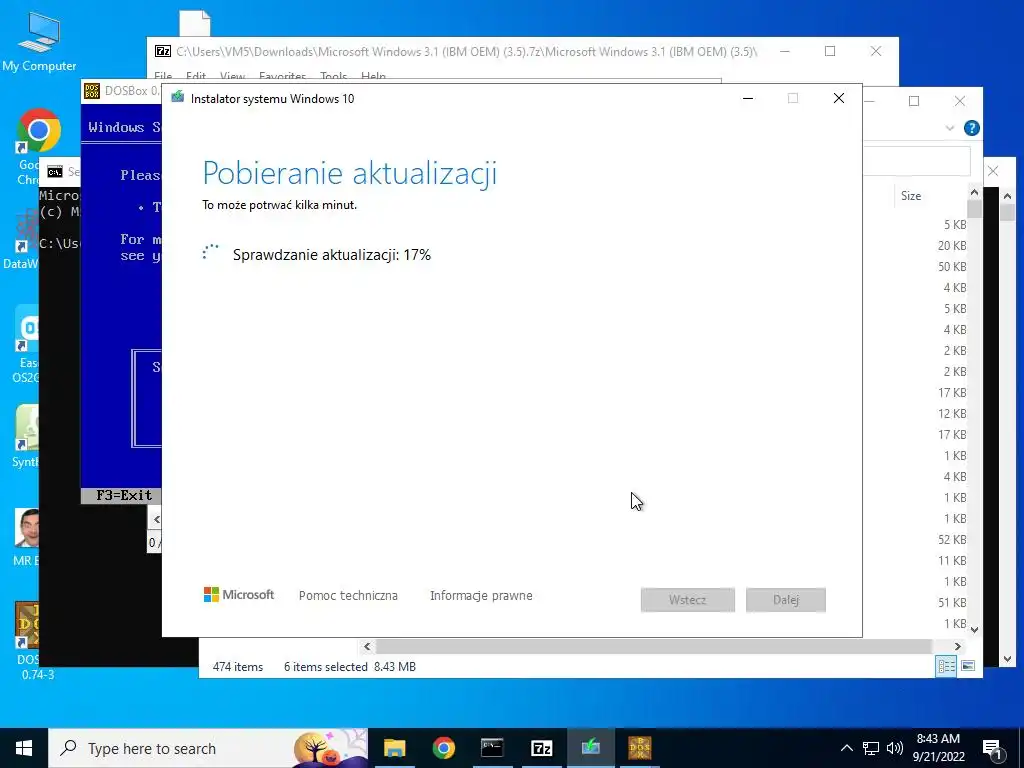This screenshot has height=768, width=1024.
Task: Click F3=Exit in the DOSBox window
Action: pos(124,495)
